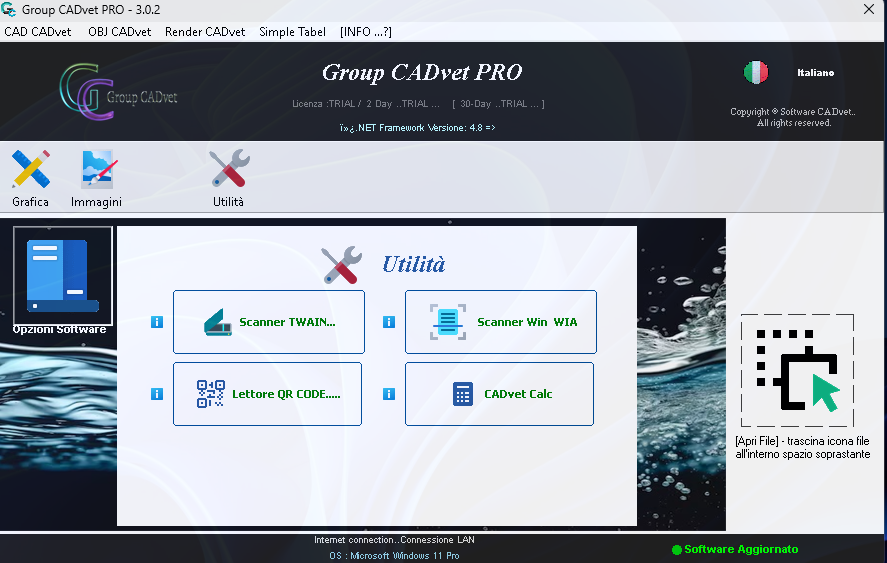Open CADvet Calc button
887x563 pixels.
tap(500, 394)
